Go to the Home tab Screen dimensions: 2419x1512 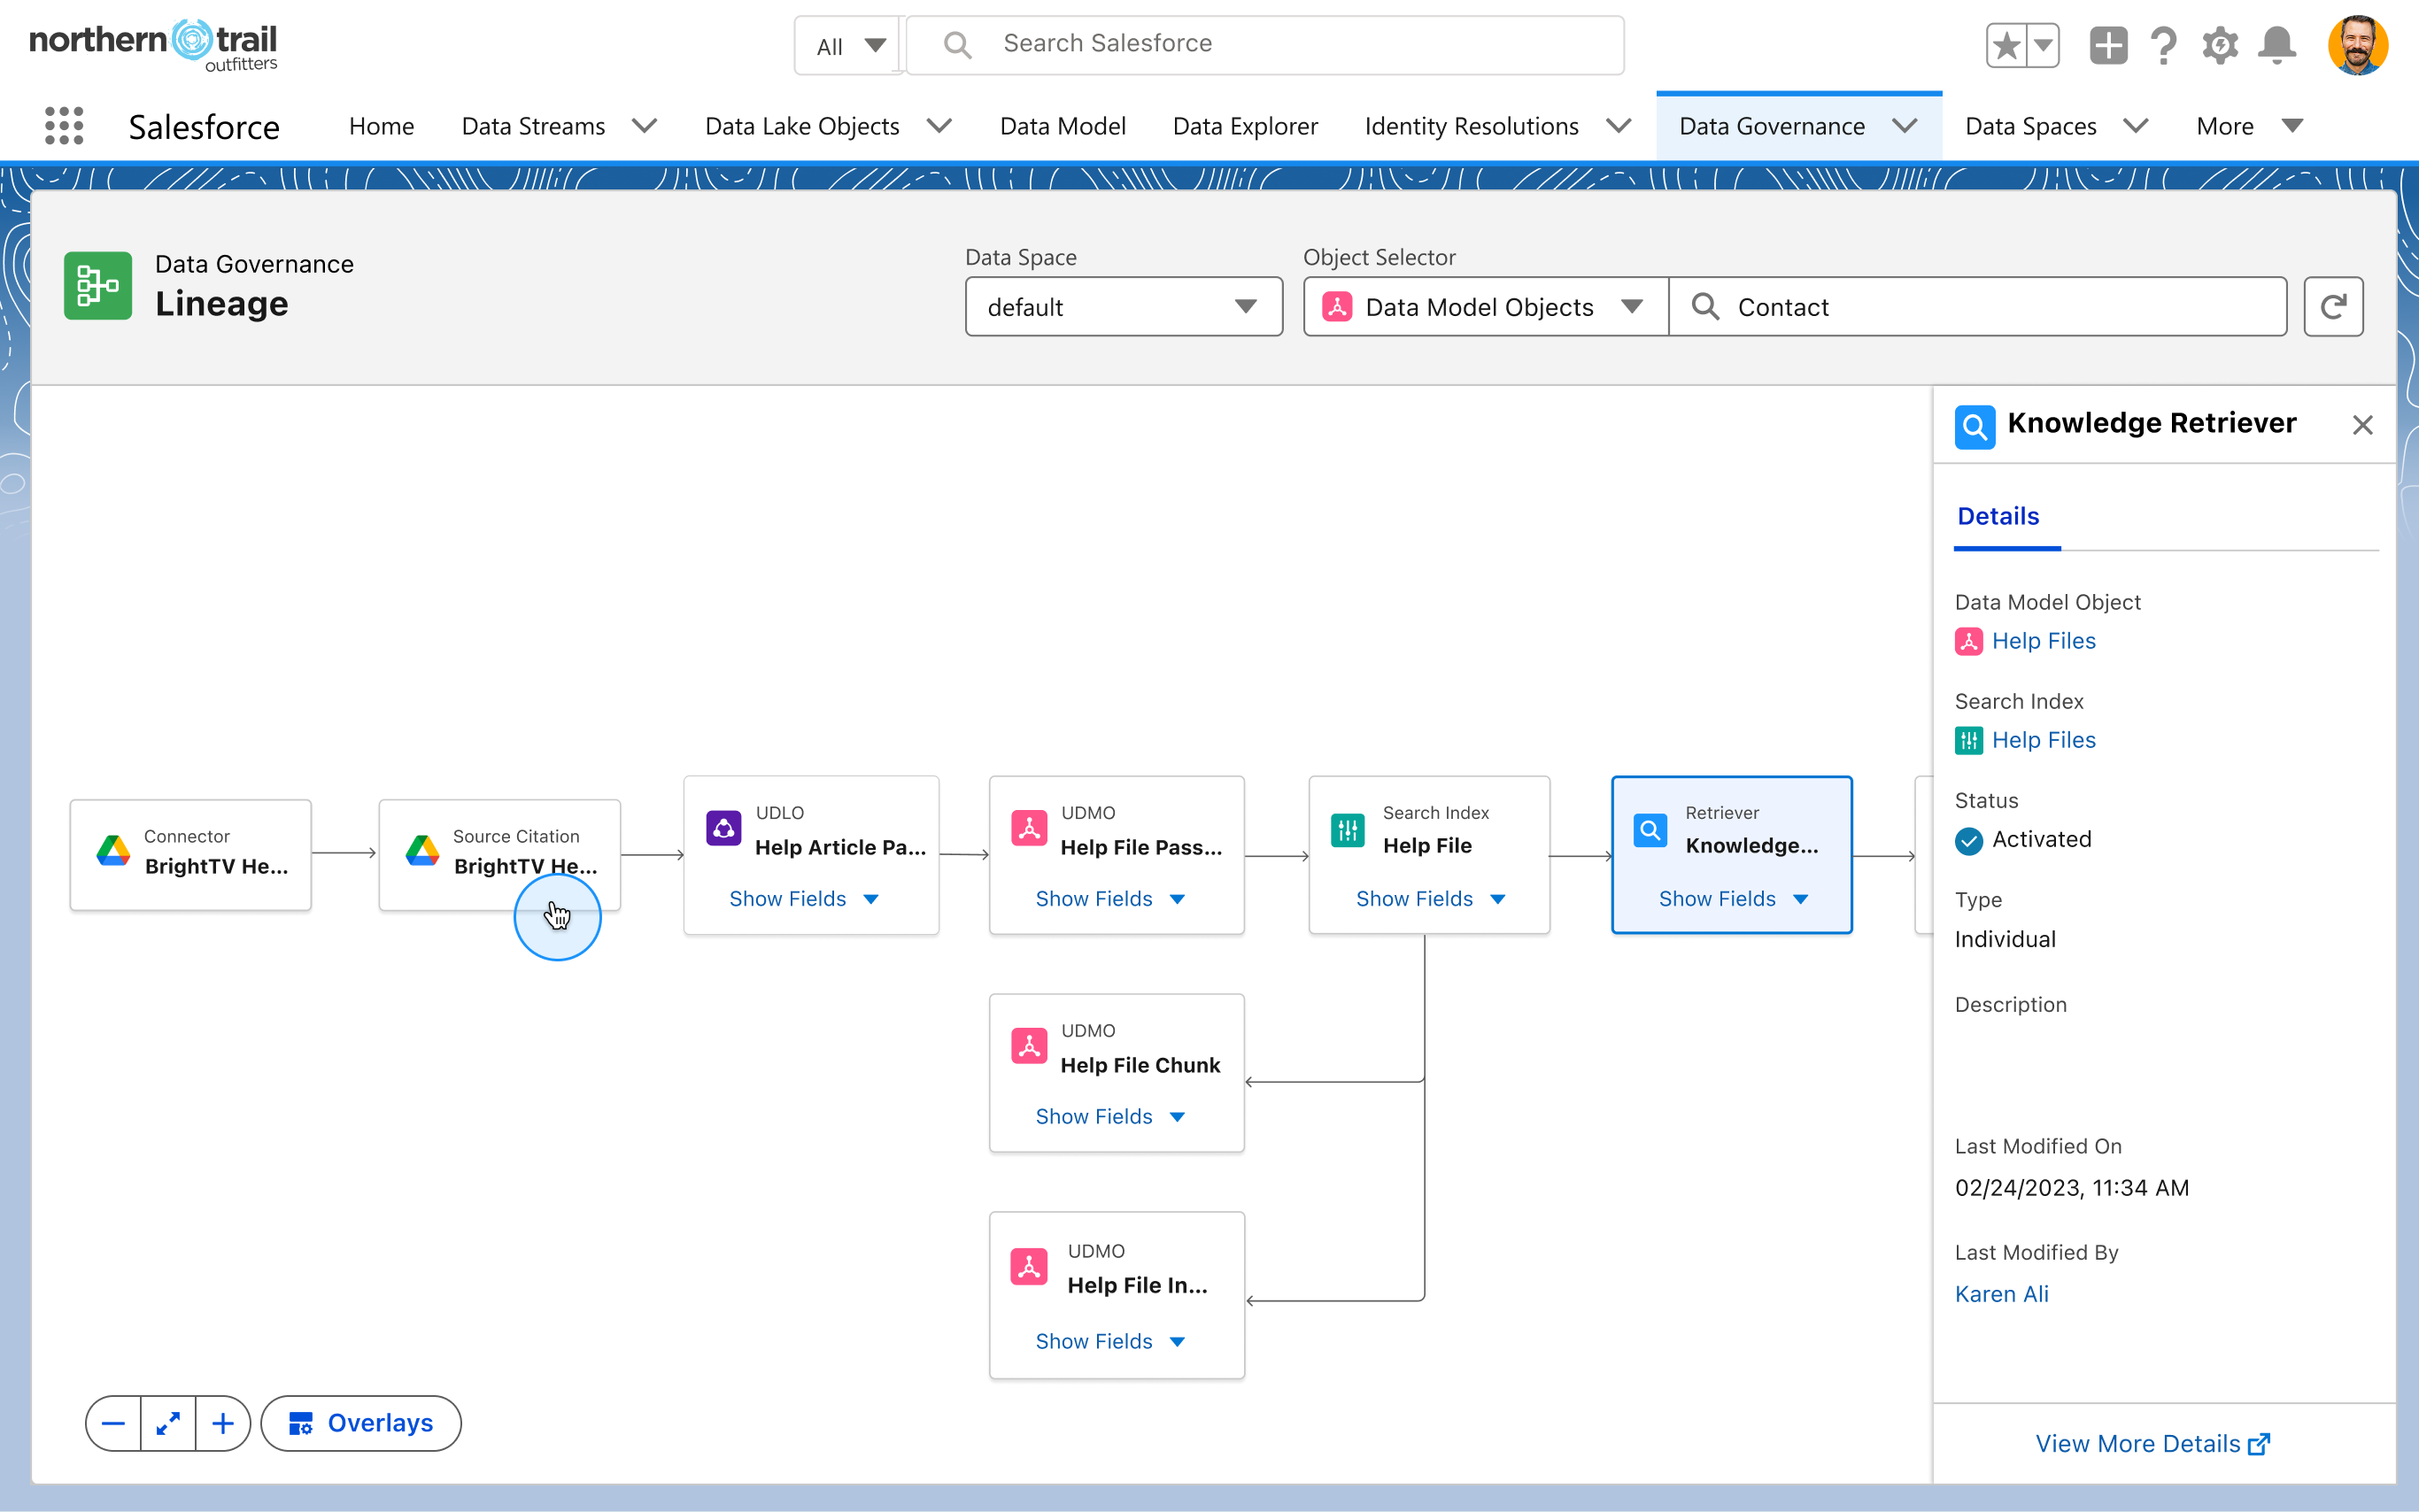click(381, 126)
